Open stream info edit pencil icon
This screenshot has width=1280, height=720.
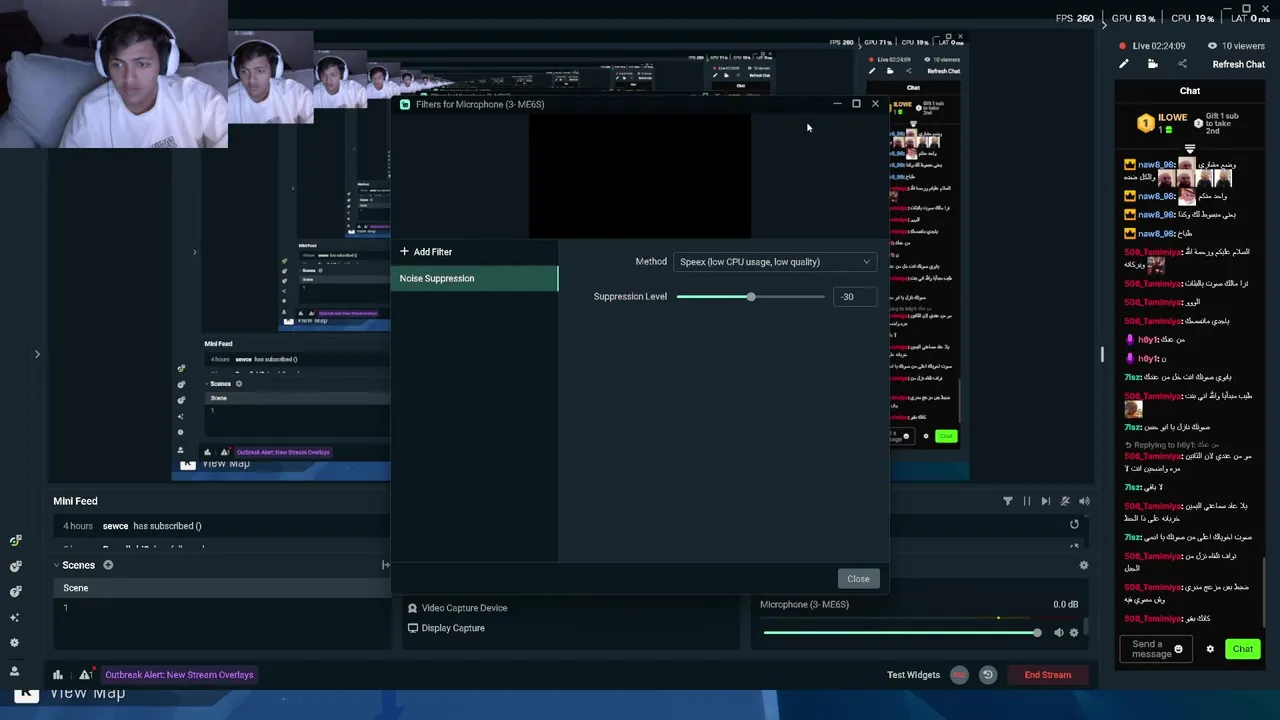[1123, 64]
